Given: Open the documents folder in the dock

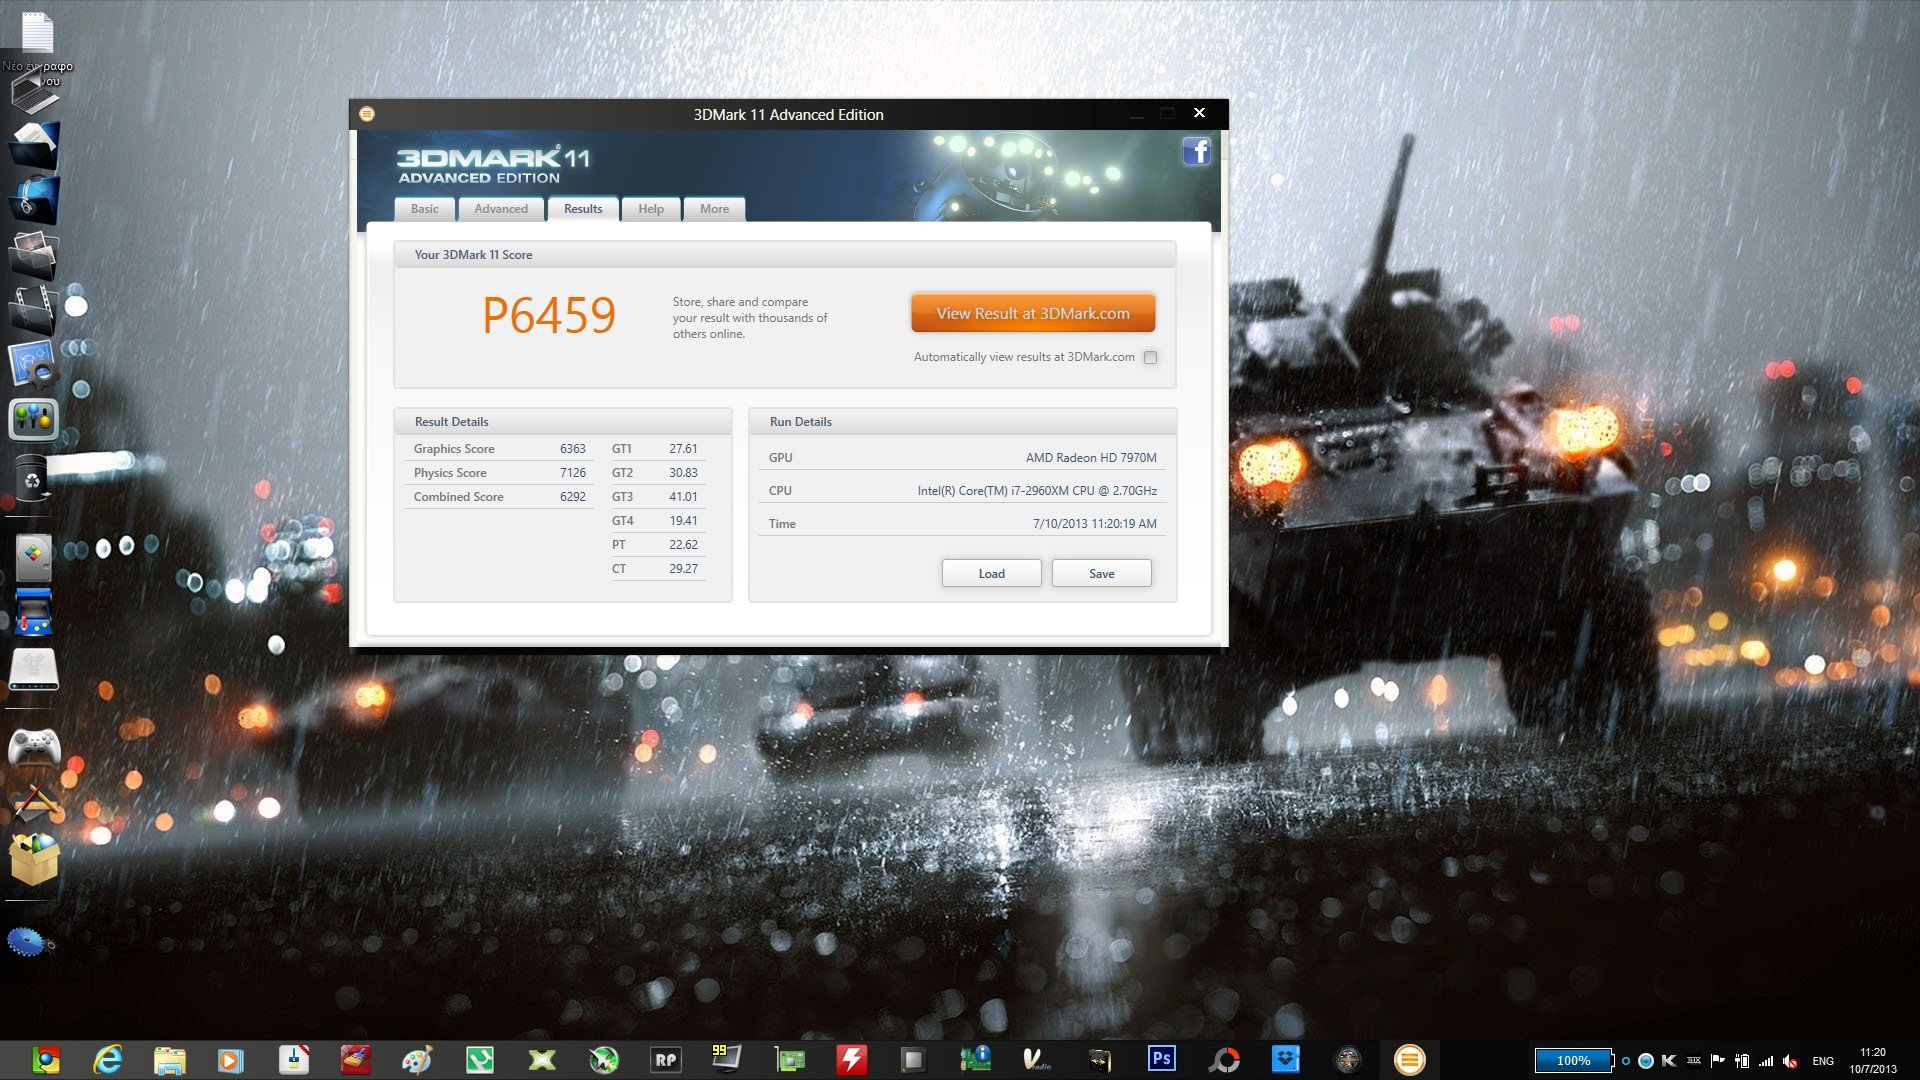Looking at the screenshot, I should (x=35, y=145).
